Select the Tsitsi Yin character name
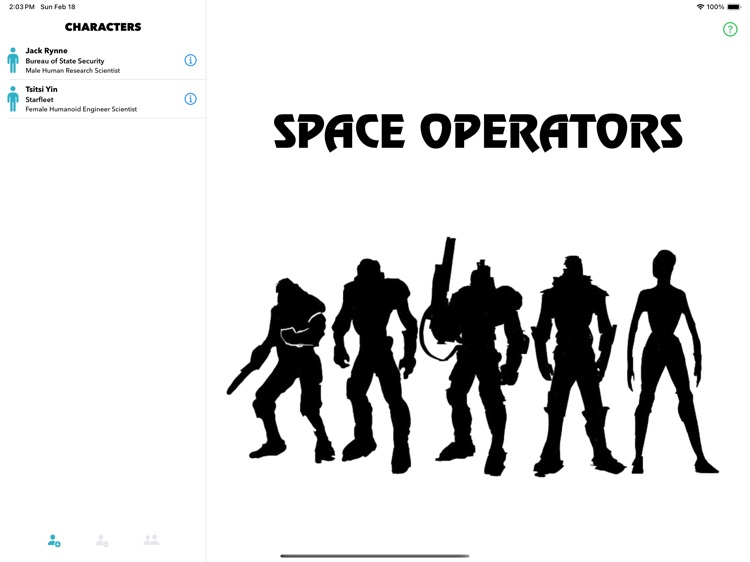Image resolution: width=750 pixels, height=562 pixels. (41, 89)
